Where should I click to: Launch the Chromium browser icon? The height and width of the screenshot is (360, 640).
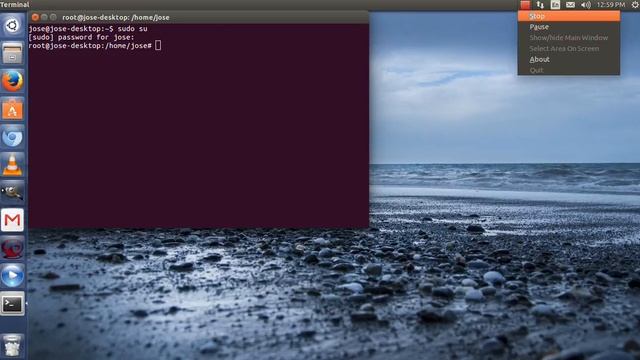tap(12, 137)
